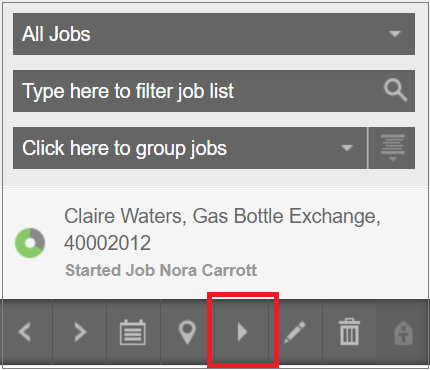Image resolution: width=430 pixels, height=370 pixels.
Task: Edit the job using the pencil icon
Action: coord(295,332)
